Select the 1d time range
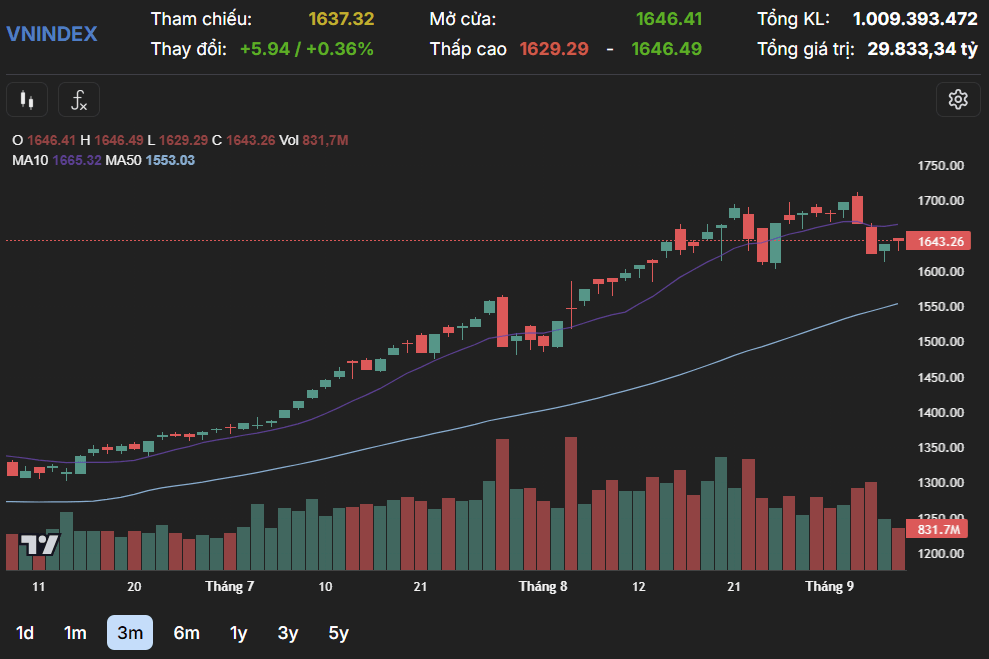 25,633
